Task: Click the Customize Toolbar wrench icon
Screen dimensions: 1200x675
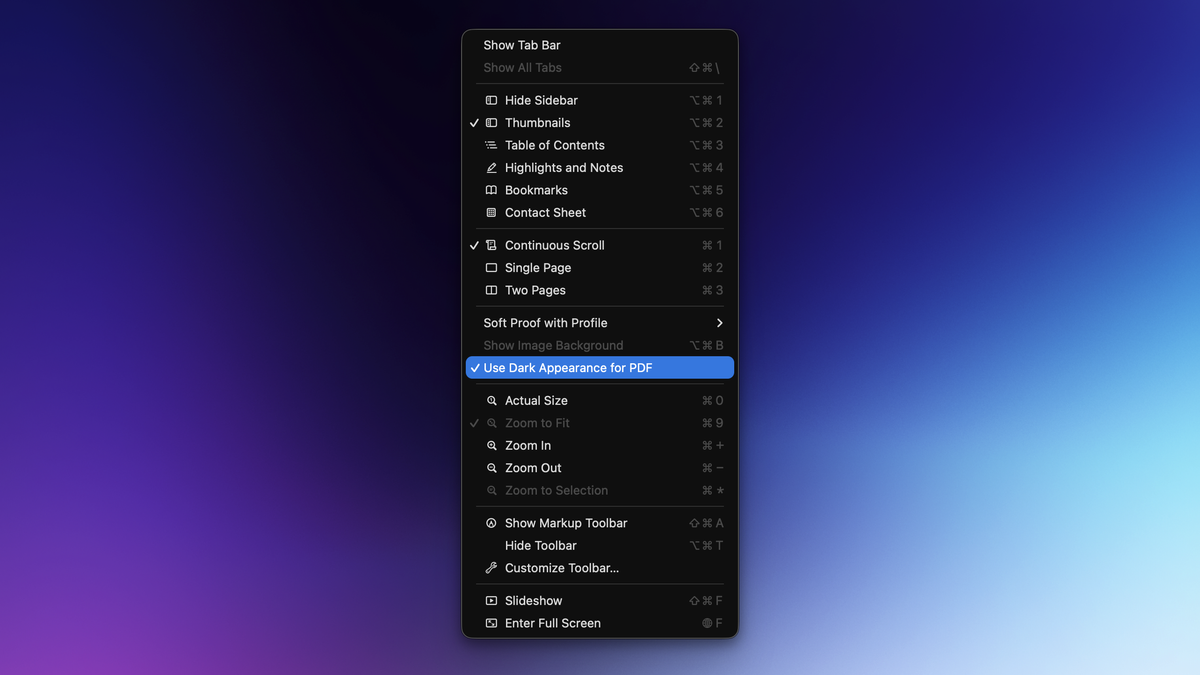Action: [x=491, y=568]
